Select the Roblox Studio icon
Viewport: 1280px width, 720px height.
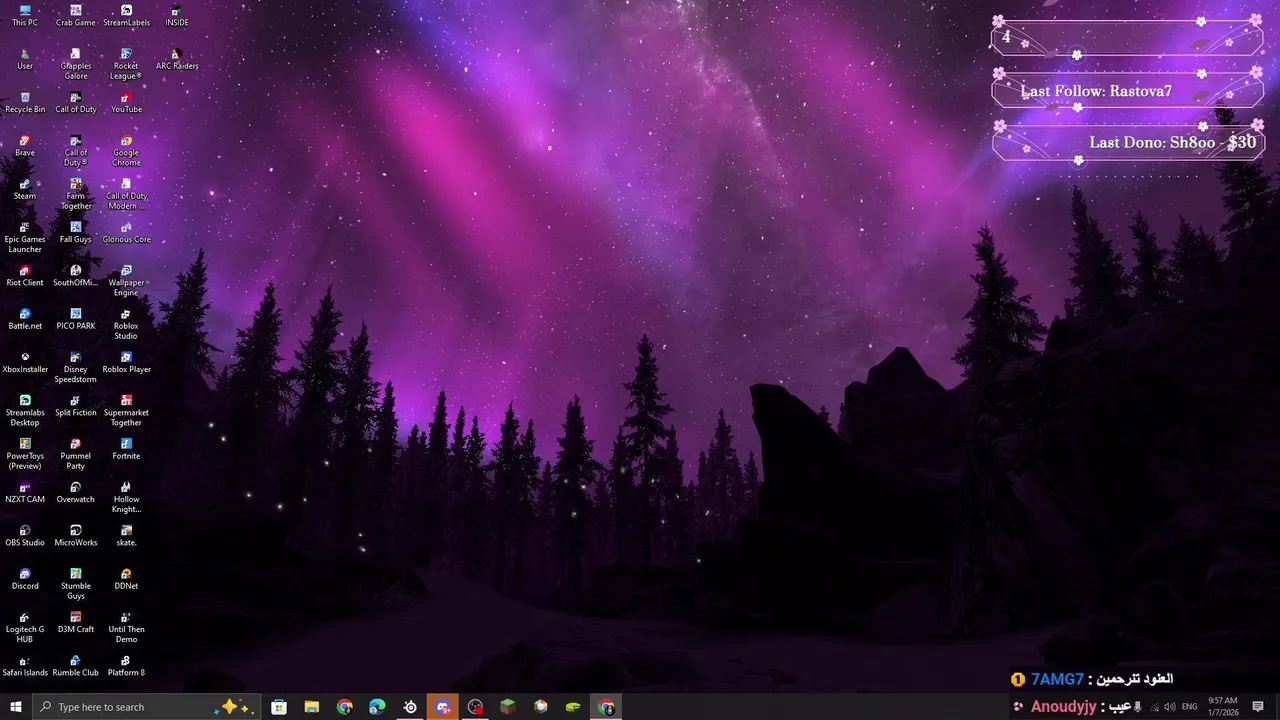(126, 324)
